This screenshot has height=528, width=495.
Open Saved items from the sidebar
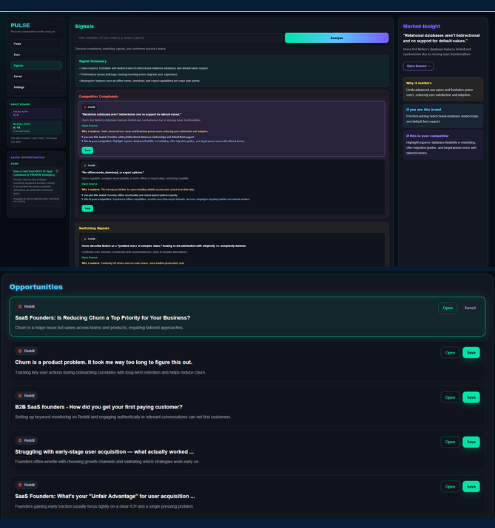[36, 76]
